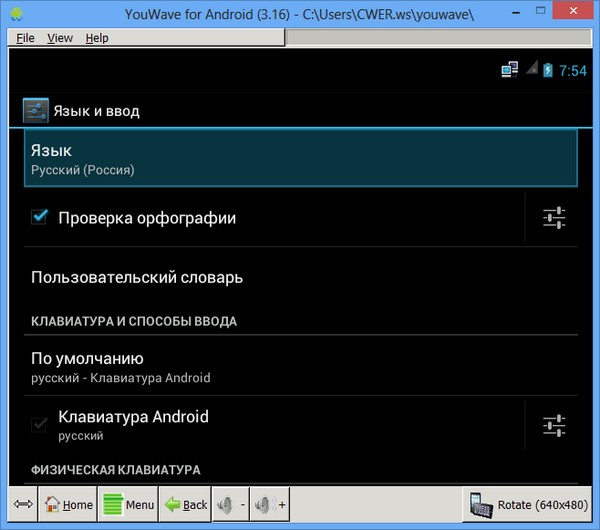Open the File menu
600x530 pixels.
(x=25, y=38)
